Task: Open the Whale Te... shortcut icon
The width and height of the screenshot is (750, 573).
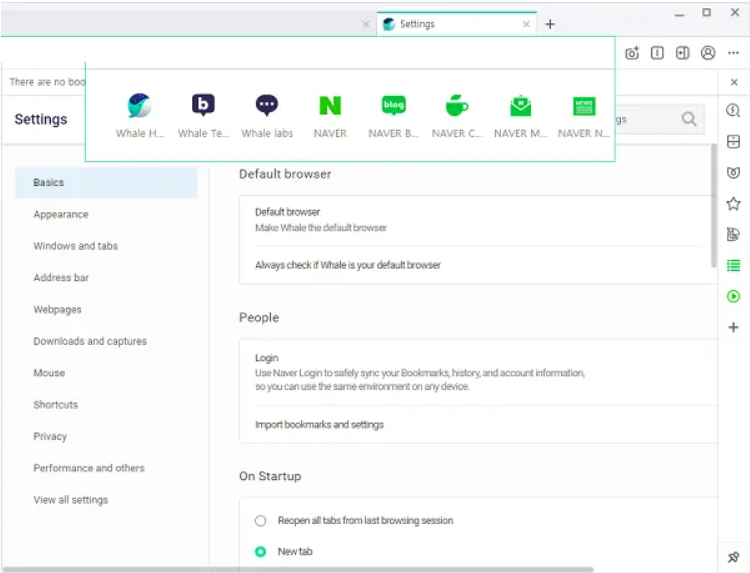Action: click(x=203, y=106)
